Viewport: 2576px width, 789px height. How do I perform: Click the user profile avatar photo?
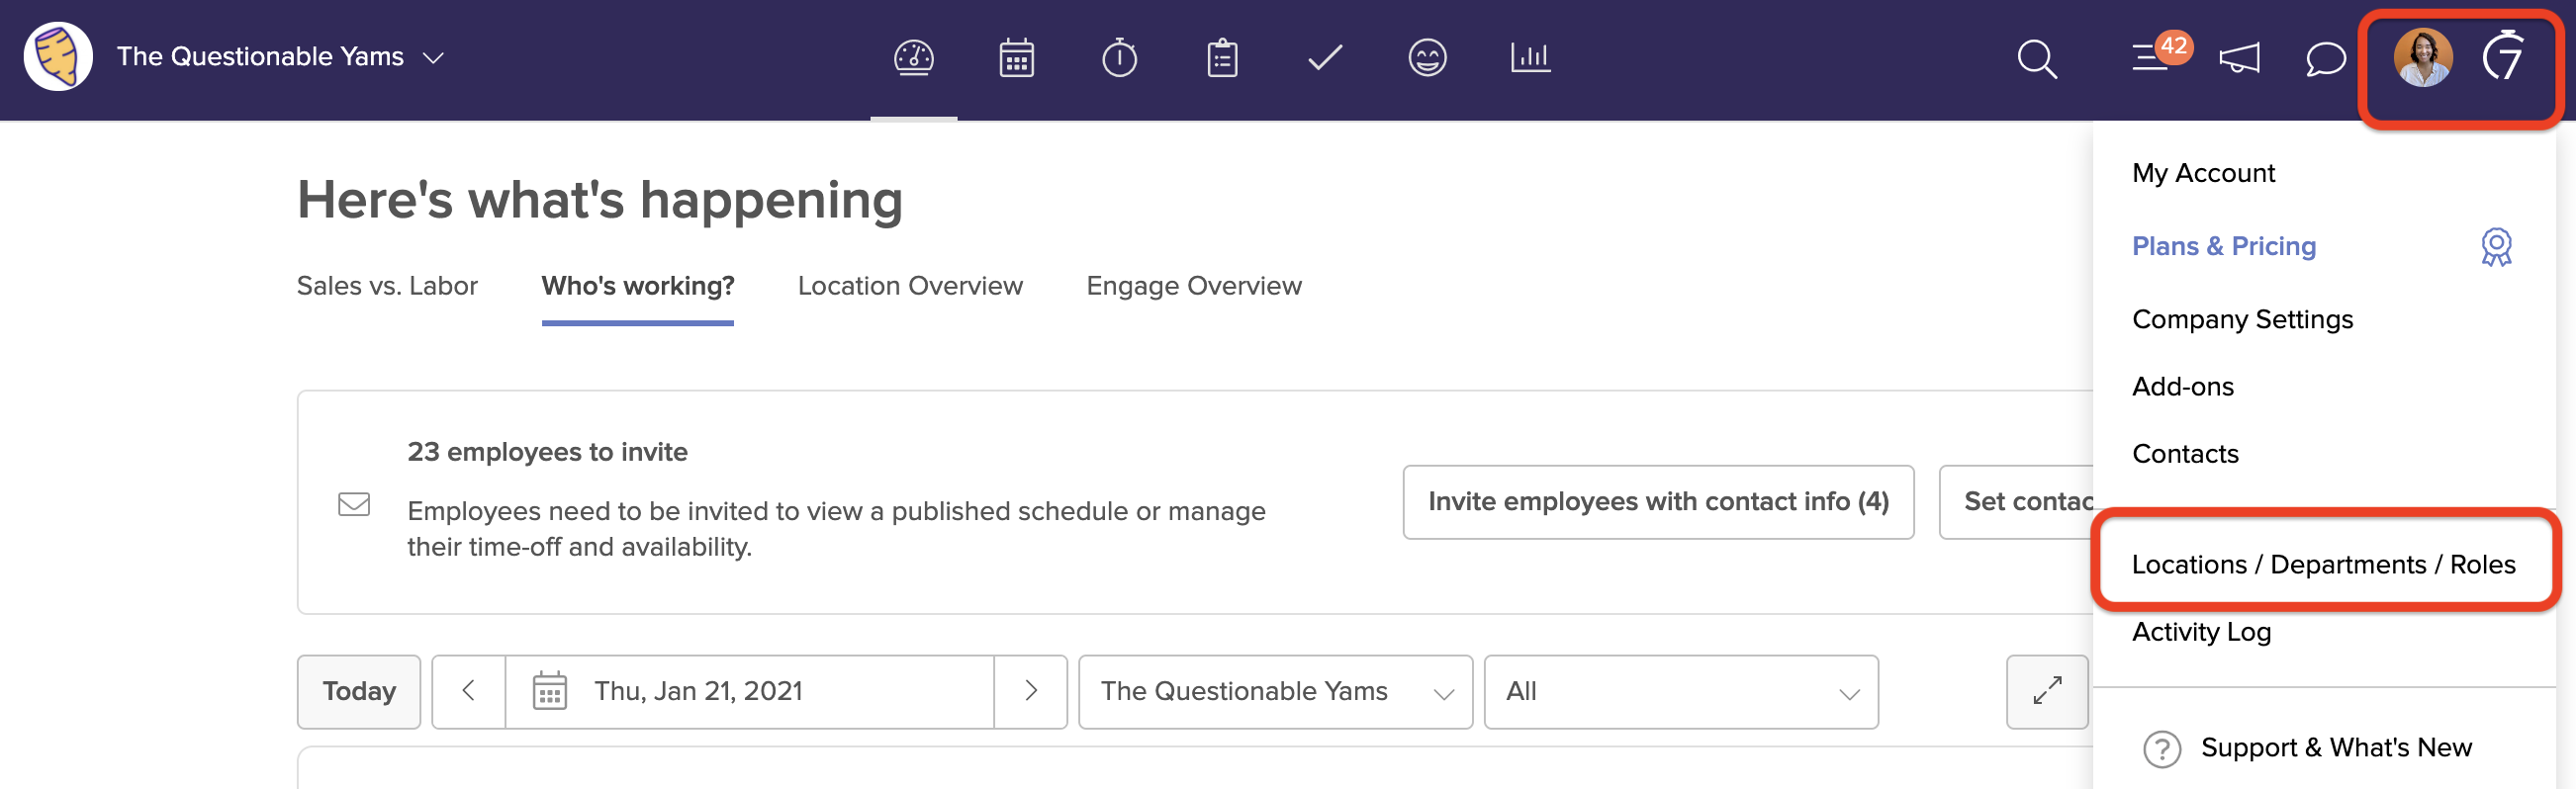(x=2422, y=57)
